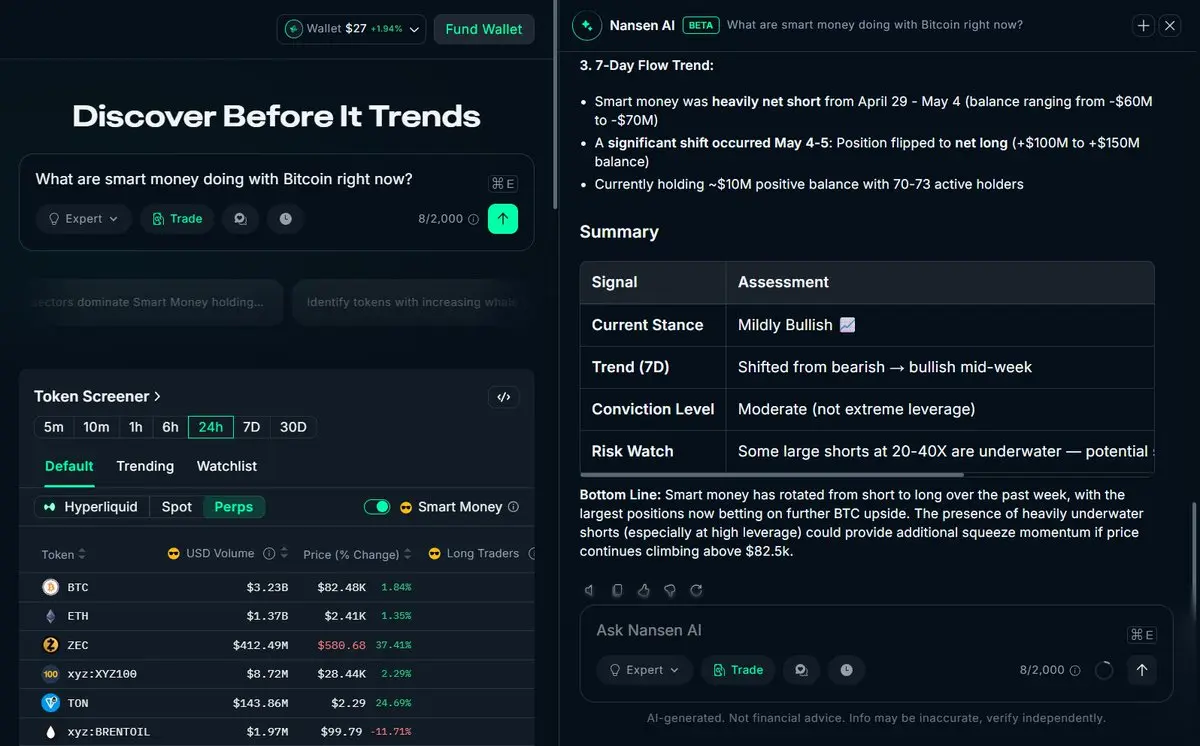Click the embed code icon in Token Screener
The height and width of the screenshot is (746, 1200).
tap(504, 397)
